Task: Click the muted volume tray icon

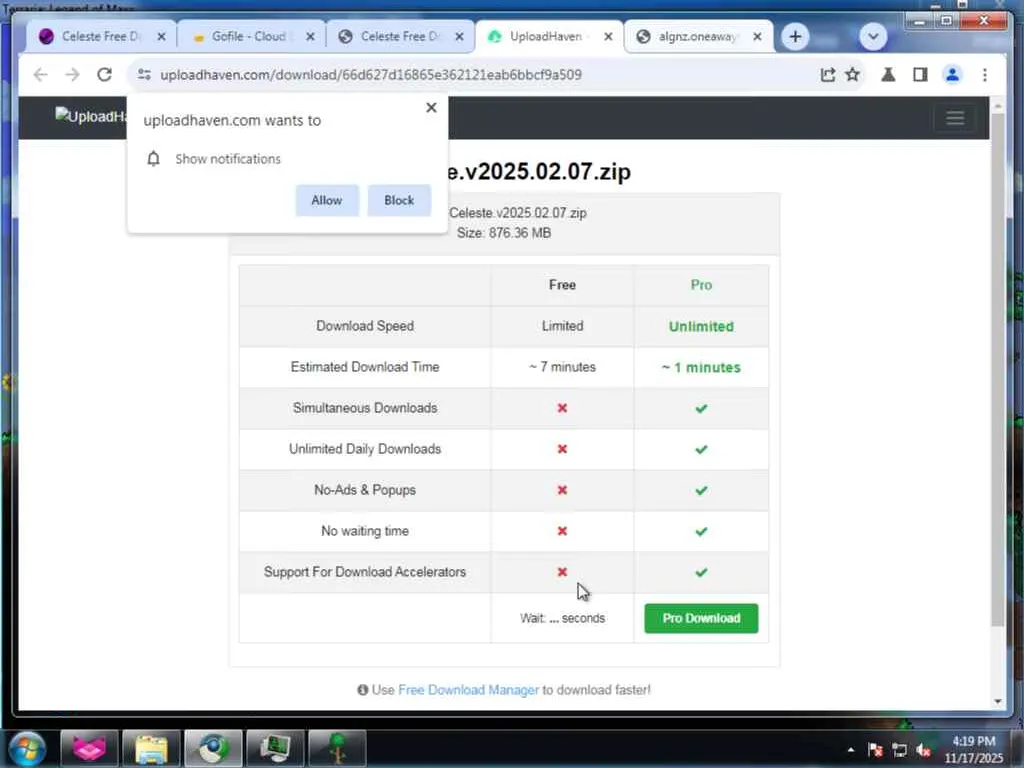Action: coord(923,750)
